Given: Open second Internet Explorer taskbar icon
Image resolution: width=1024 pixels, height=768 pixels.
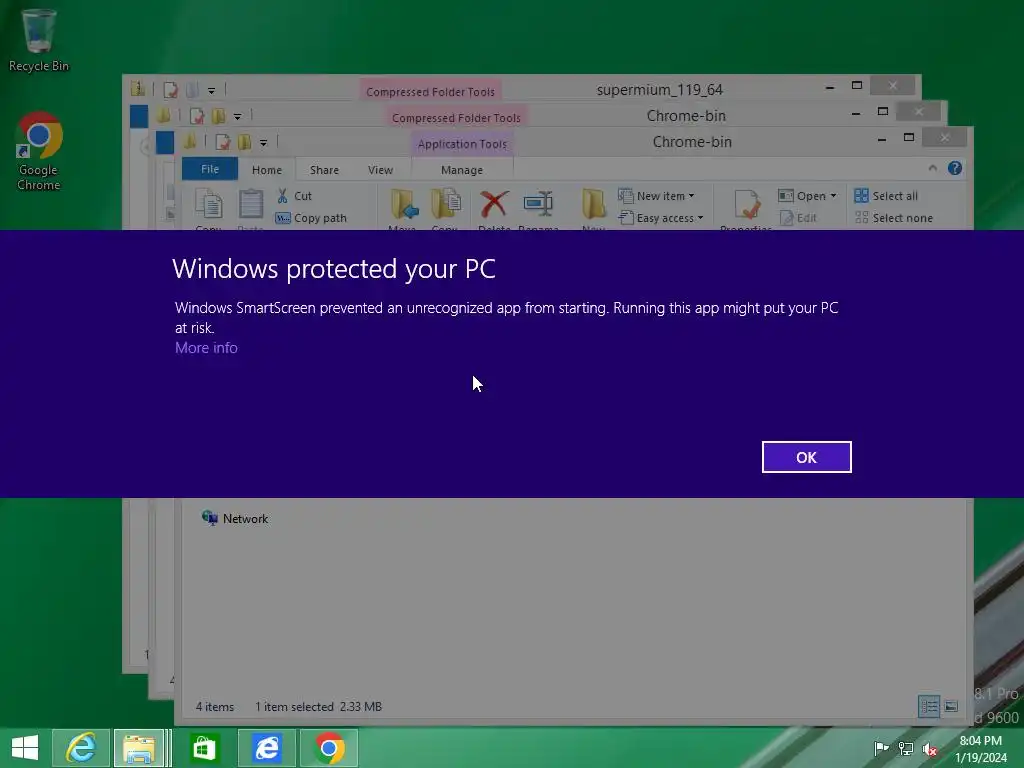Looking at the screenshot, I should click(266, 748).
